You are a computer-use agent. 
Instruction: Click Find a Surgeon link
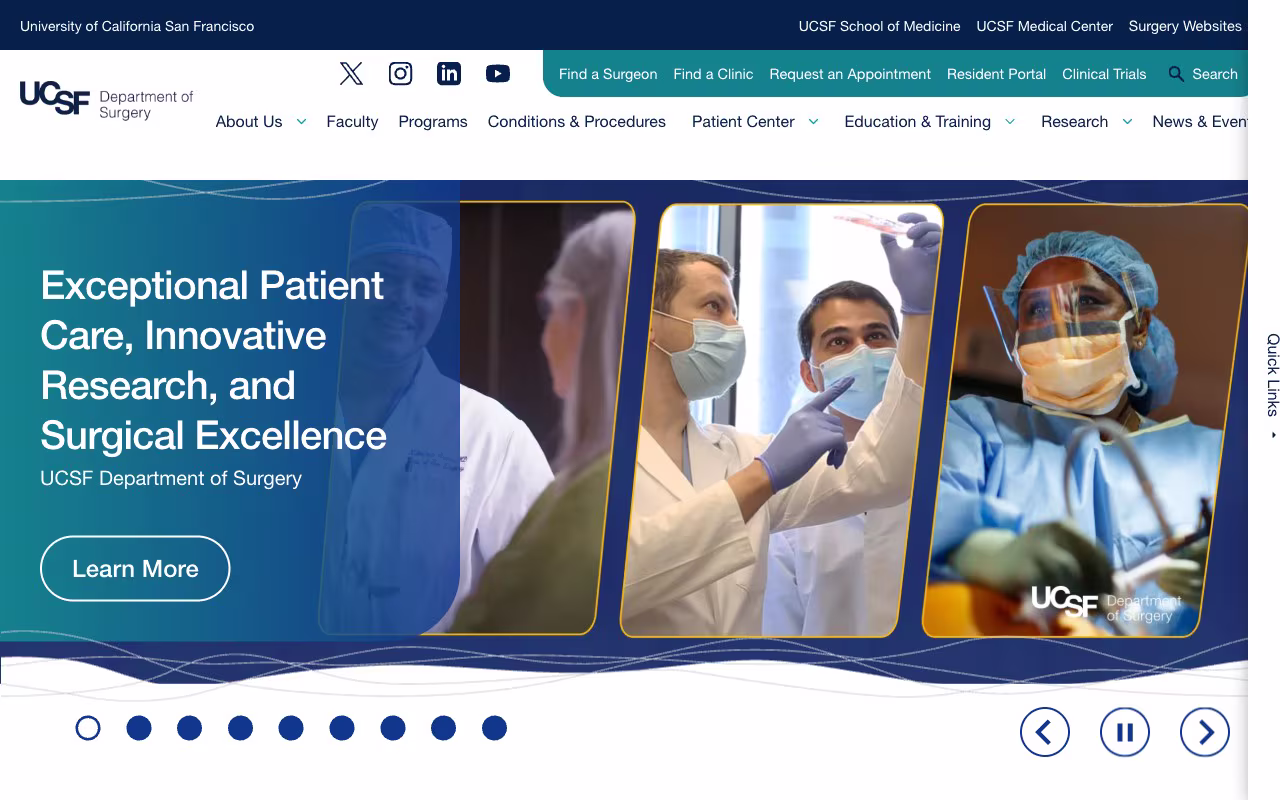pos(608,74)
